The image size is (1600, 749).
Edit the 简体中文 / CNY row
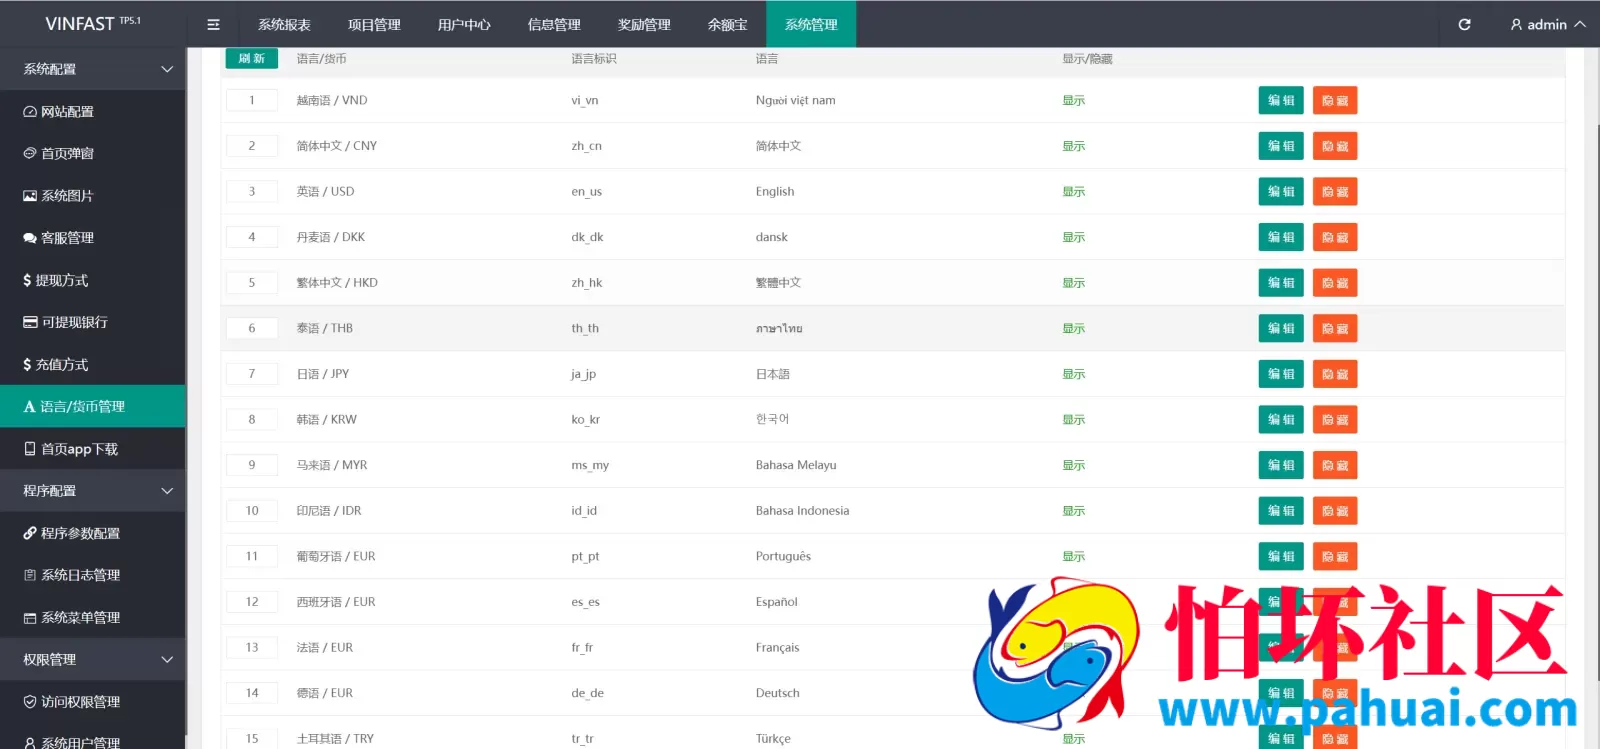click(1281, 146)
